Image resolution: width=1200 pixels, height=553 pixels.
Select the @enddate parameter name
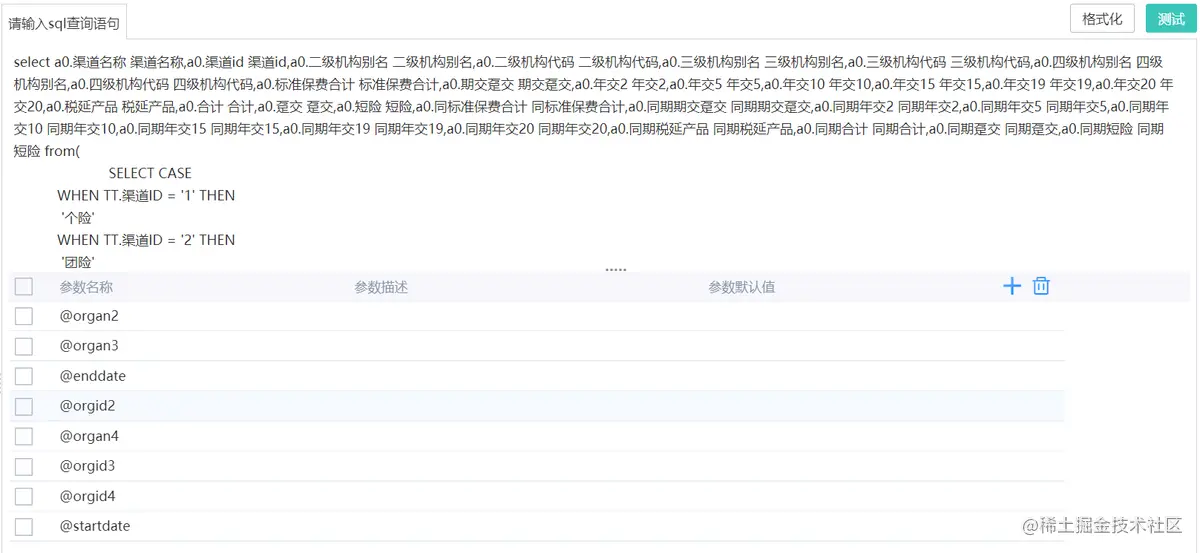pos(93,376)
